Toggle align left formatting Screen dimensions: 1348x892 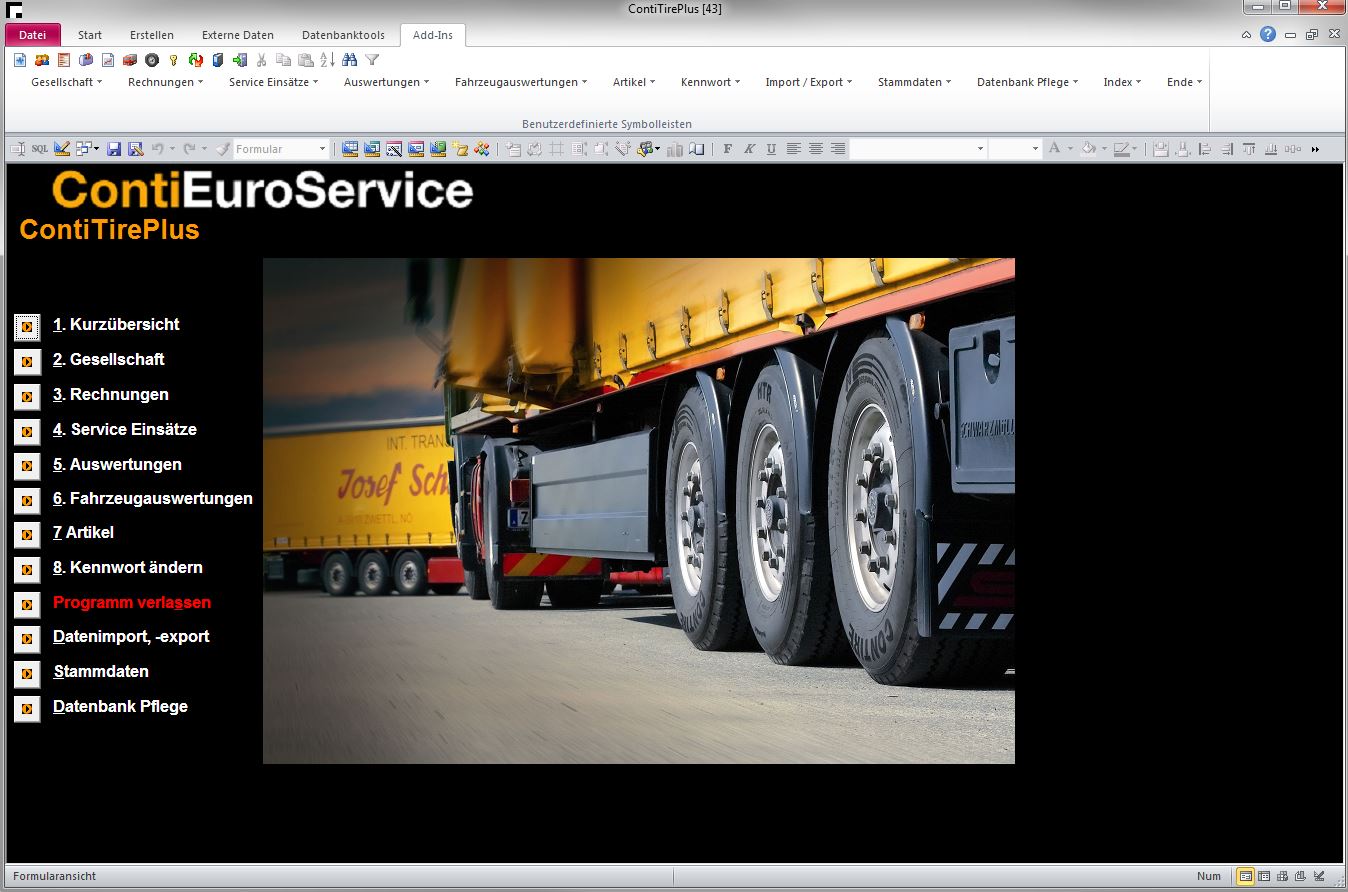click(793, 149)
